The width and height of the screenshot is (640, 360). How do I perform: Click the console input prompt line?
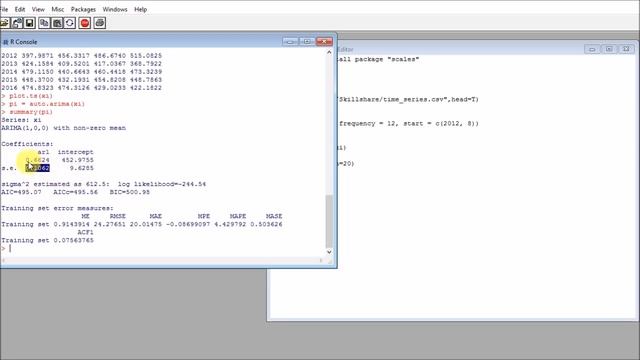(163, 248)
